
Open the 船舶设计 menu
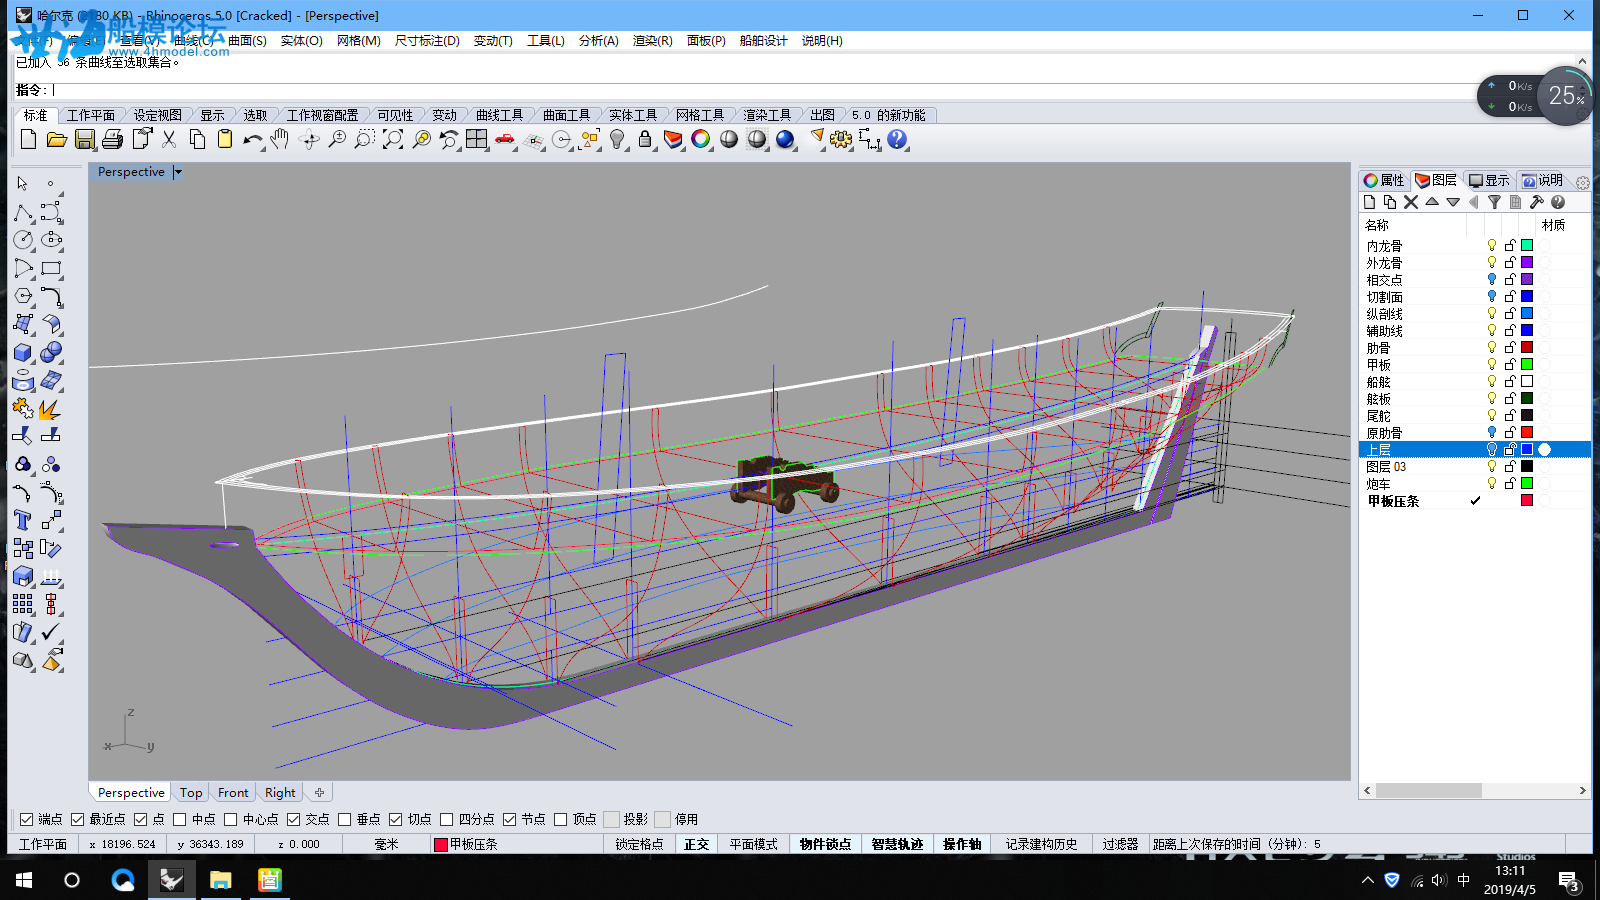[x=763, y=41]
